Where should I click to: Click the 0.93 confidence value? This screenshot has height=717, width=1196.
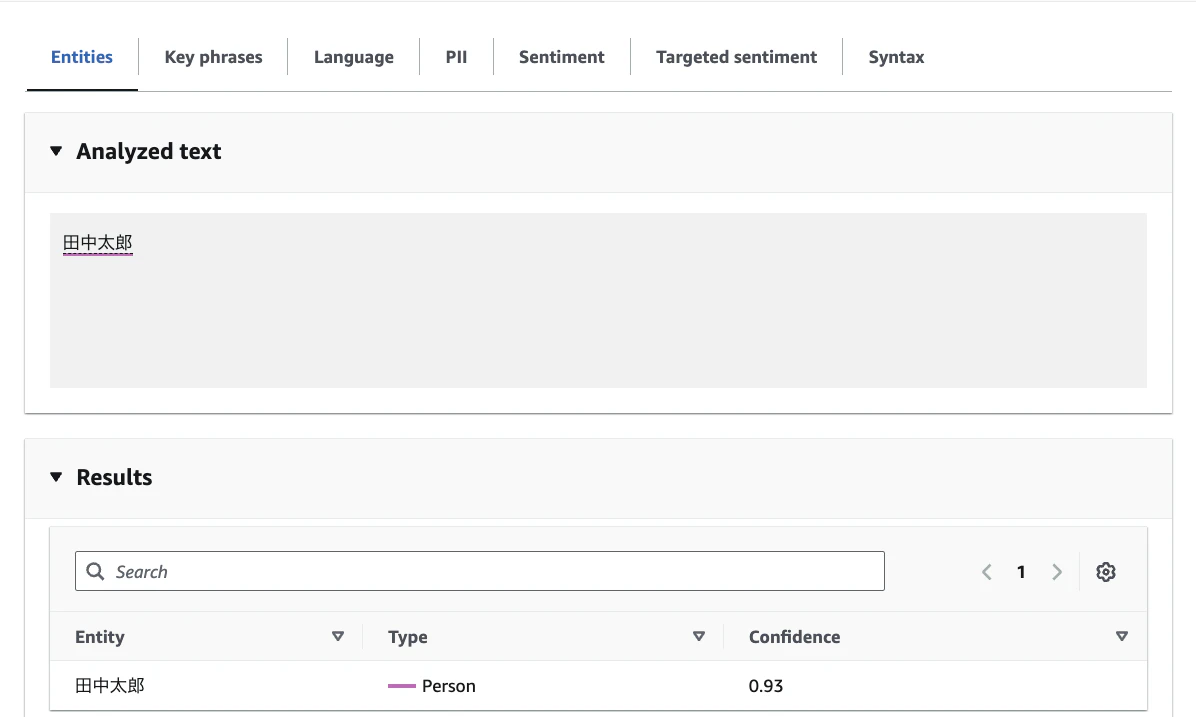click(x=766, y=686)
